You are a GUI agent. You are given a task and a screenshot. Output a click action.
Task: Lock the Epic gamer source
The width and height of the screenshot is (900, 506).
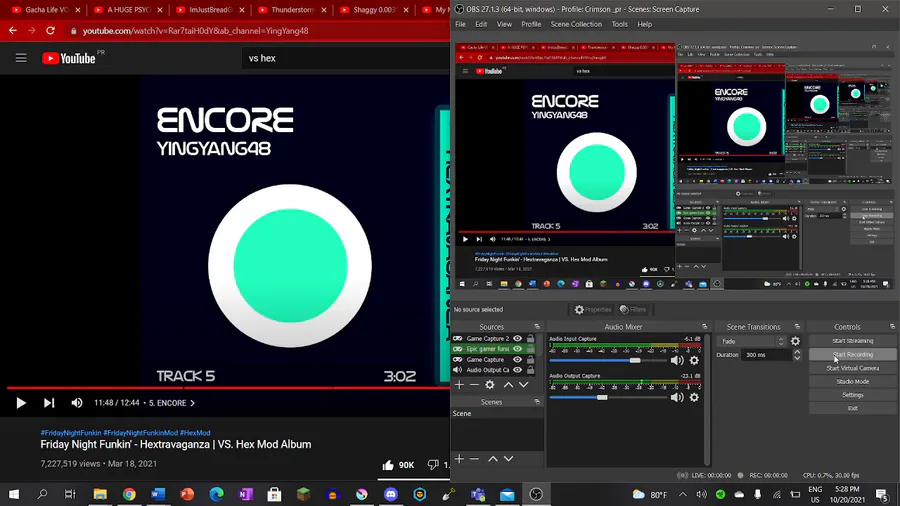(530, 349)
